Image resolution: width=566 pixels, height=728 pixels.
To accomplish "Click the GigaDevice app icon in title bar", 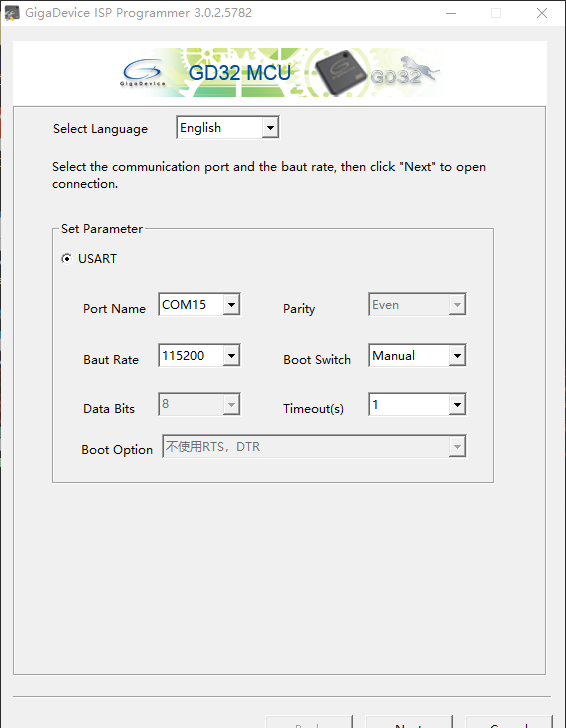I will (x=12, y=13).
